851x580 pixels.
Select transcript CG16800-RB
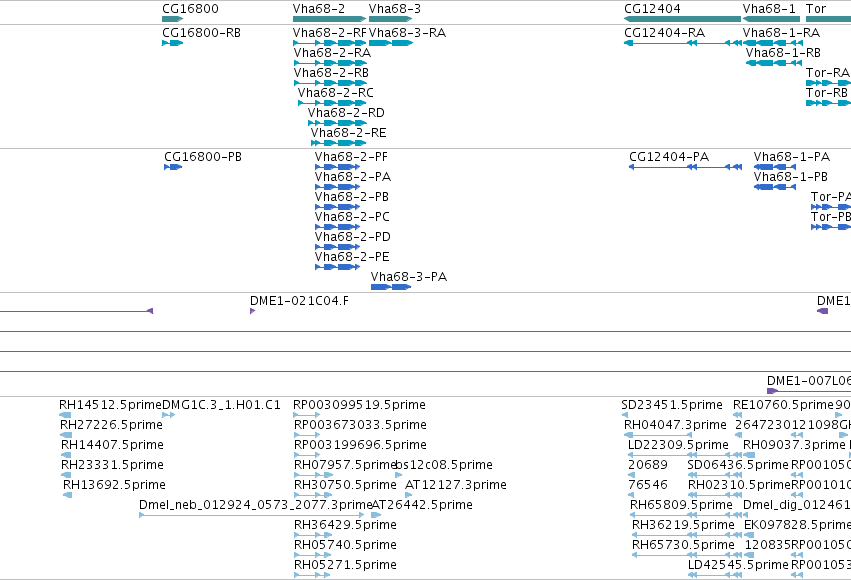201,33
